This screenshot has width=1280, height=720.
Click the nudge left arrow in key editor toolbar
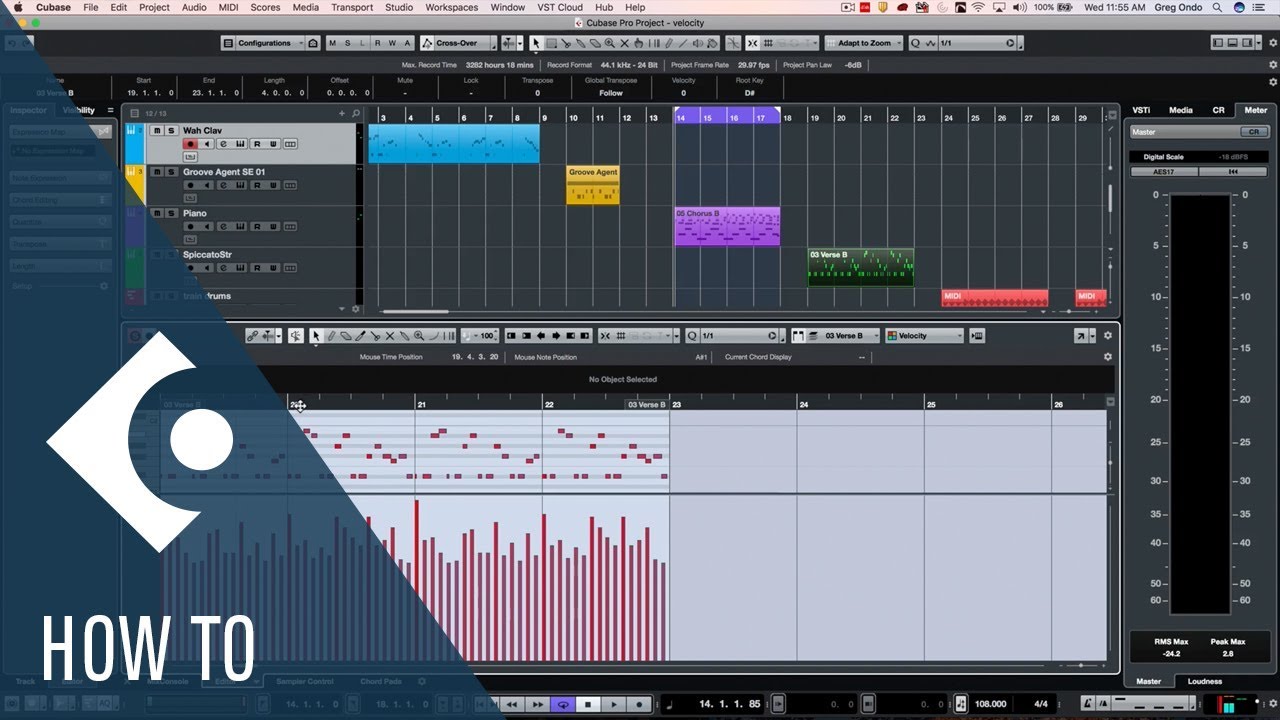point(541,336)
